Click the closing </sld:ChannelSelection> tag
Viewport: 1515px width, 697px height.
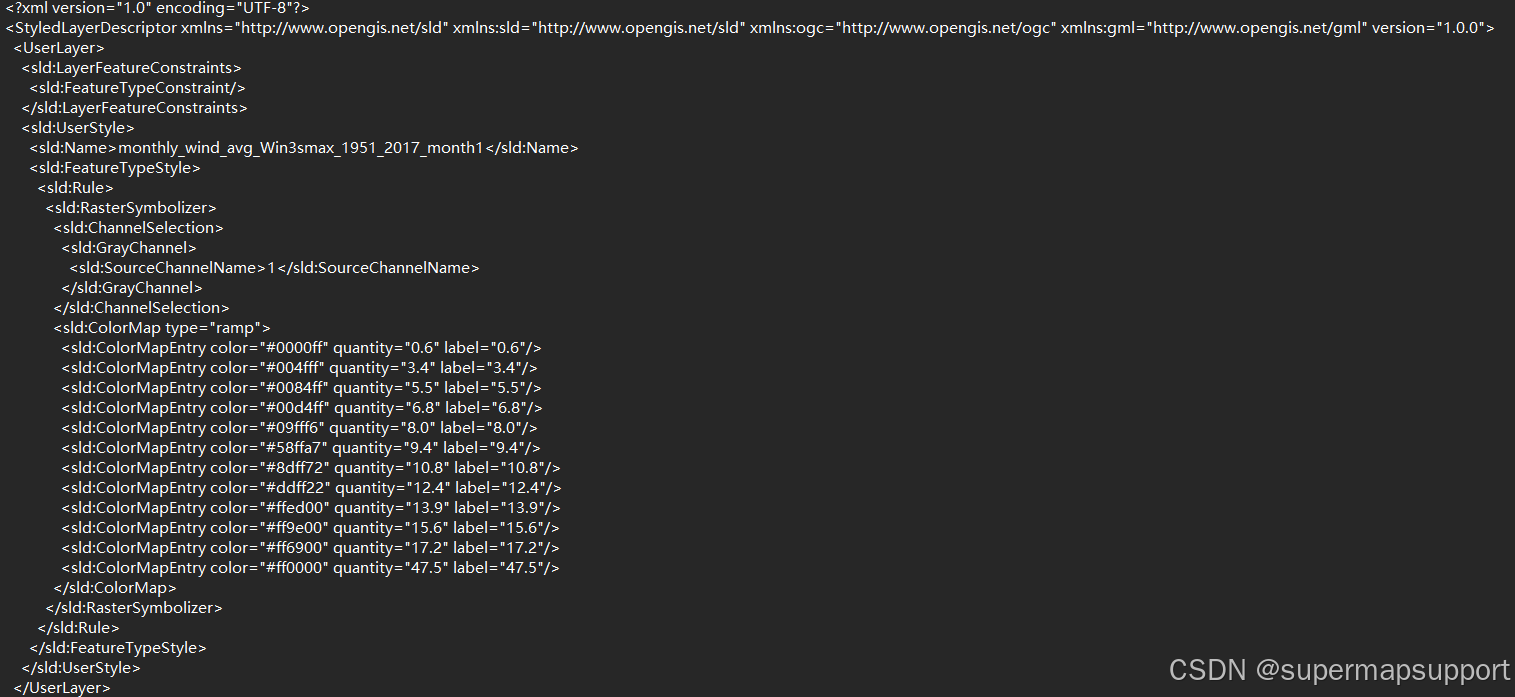coord(141,308)
